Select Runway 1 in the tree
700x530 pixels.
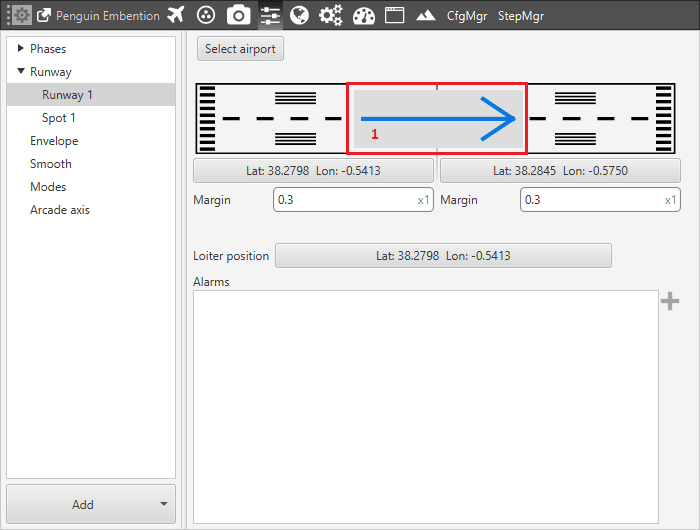91,95
